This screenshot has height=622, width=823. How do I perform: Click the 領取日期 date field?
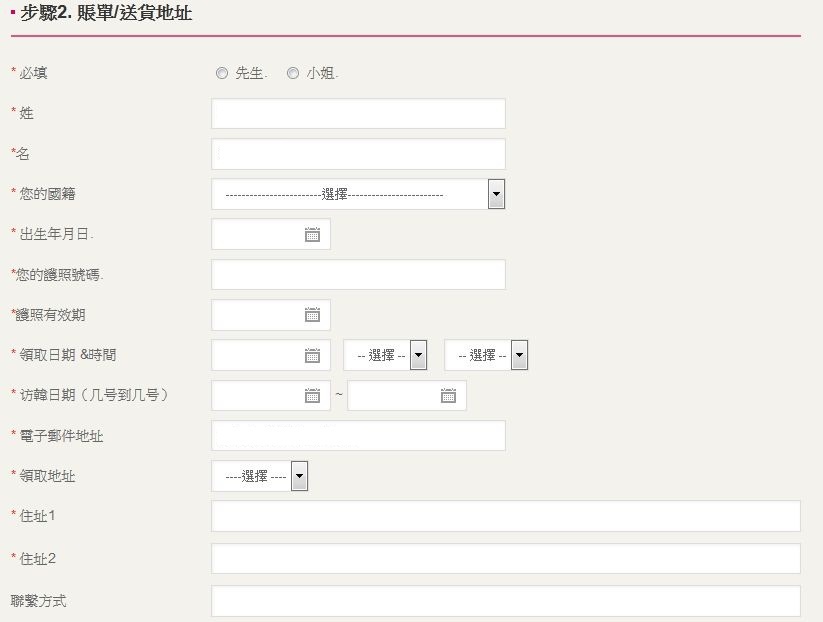click(x=271, y=355)
